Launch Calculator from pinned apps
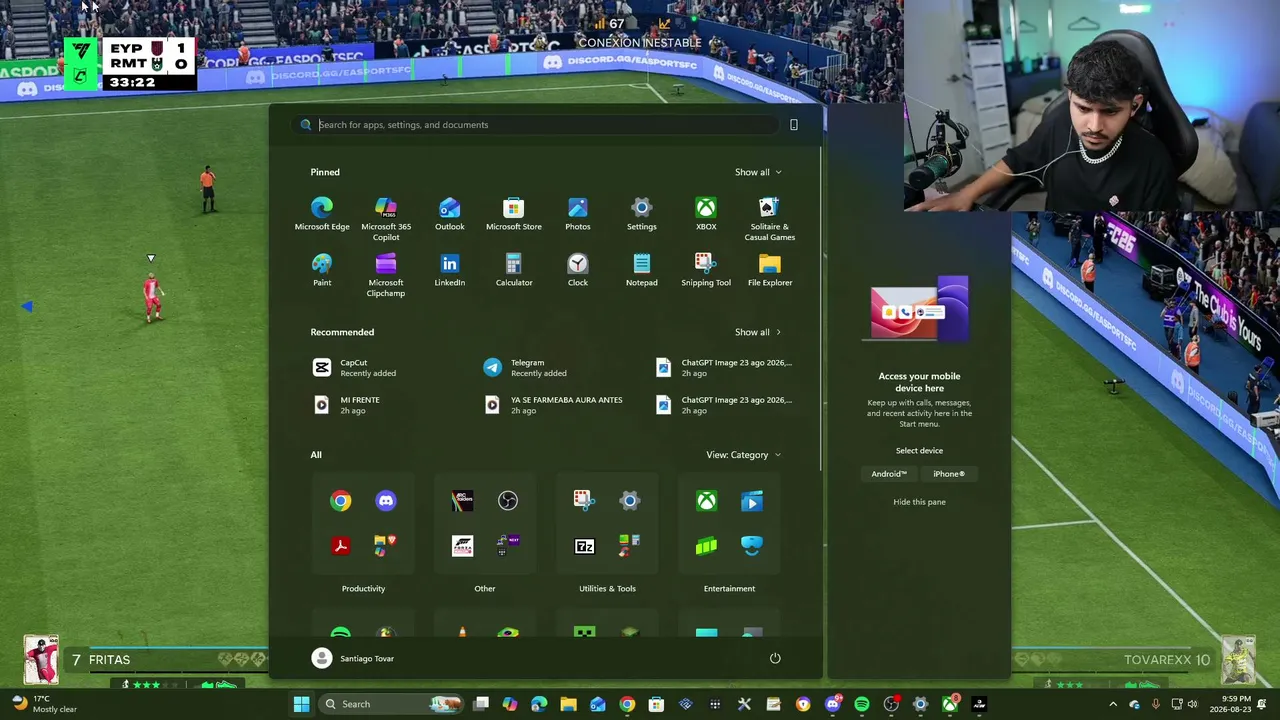 [x=514, y=270]
